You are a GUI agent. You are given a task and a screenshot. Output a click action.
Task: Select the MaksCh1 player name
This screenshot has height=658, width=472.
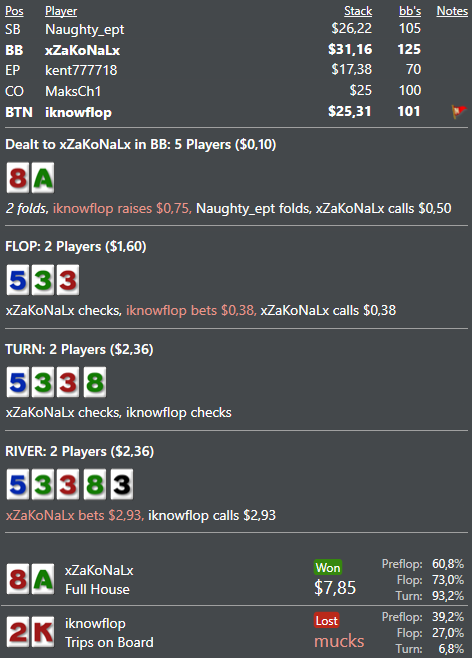point(73,91)
